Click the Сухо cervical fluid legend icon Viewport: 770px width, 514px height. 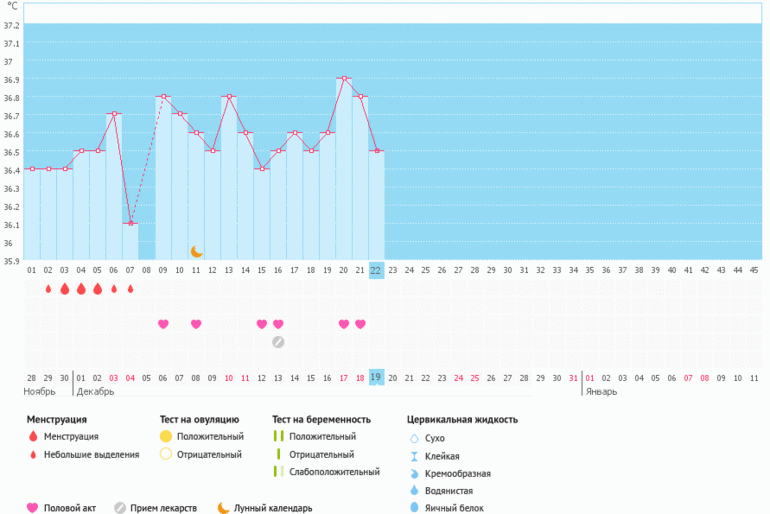[x=414, y=438]
